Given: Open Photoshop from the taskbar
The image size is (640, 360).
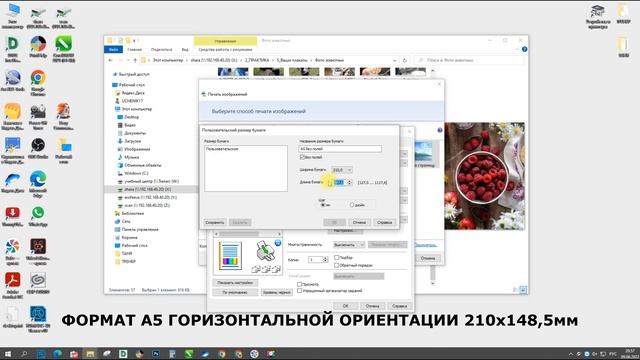Looking at the screenshot, I should pyautogui.click(x=156, y=354).
